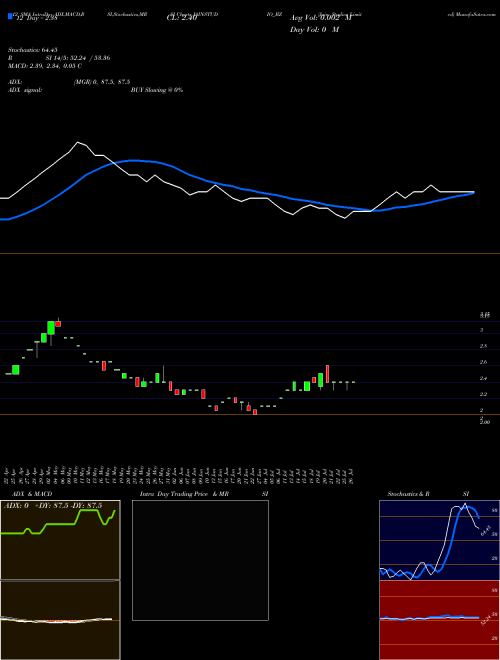This screenshot has height=660, width=500.
Task: Click the red RSI sub-panel
Action: coord(439,620)
